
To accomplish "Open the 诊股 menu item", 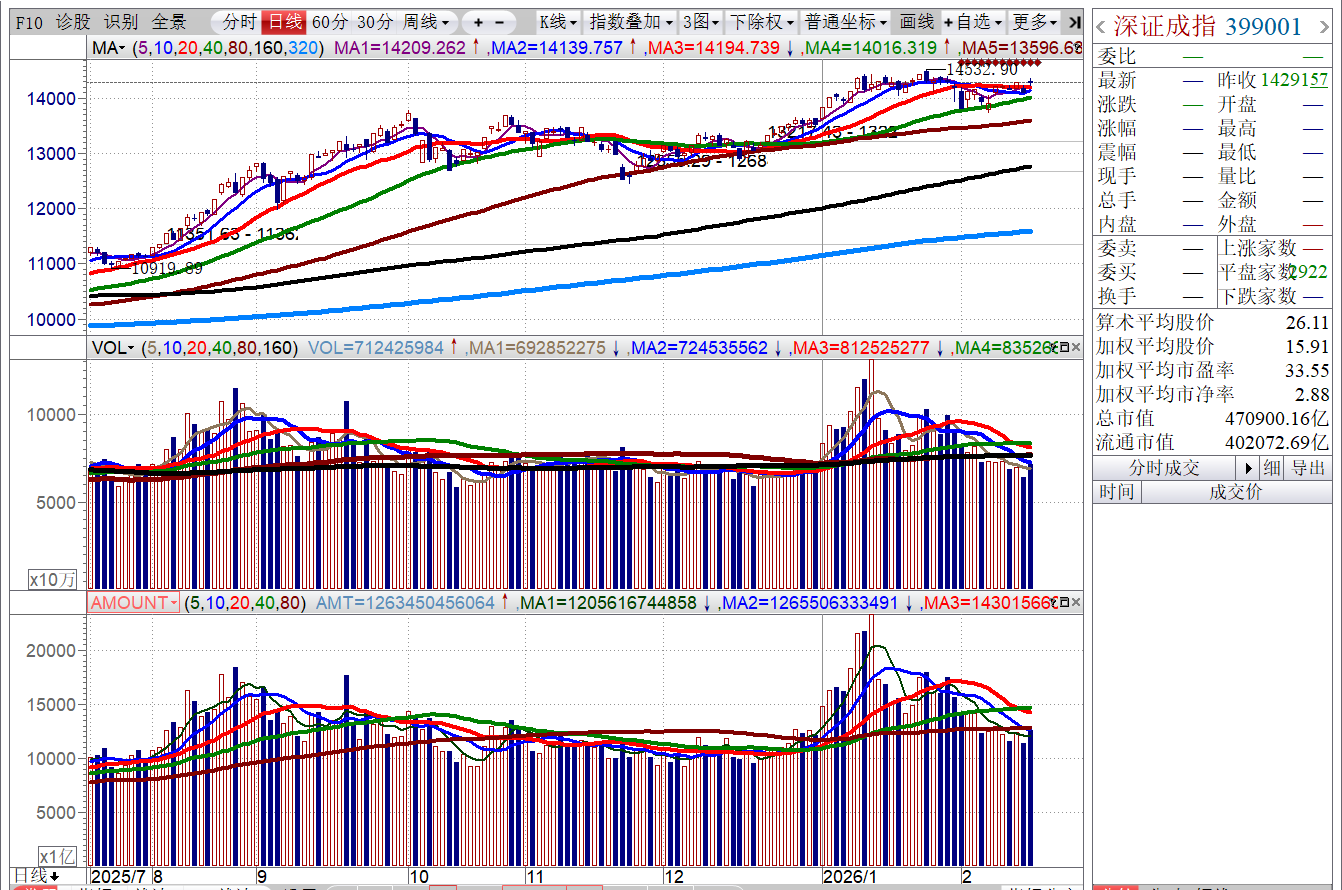I will tap(72, 22).
